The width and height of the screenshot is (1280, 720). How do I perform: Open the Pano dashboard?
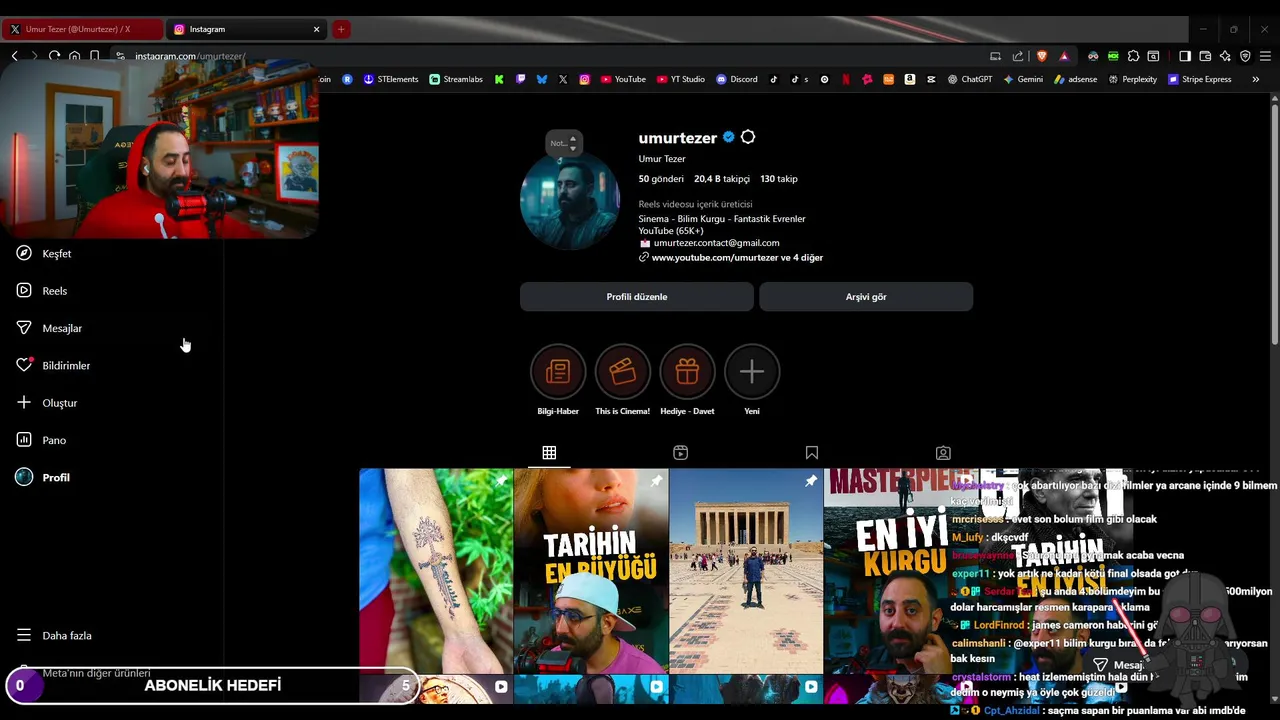click(41, 440)
